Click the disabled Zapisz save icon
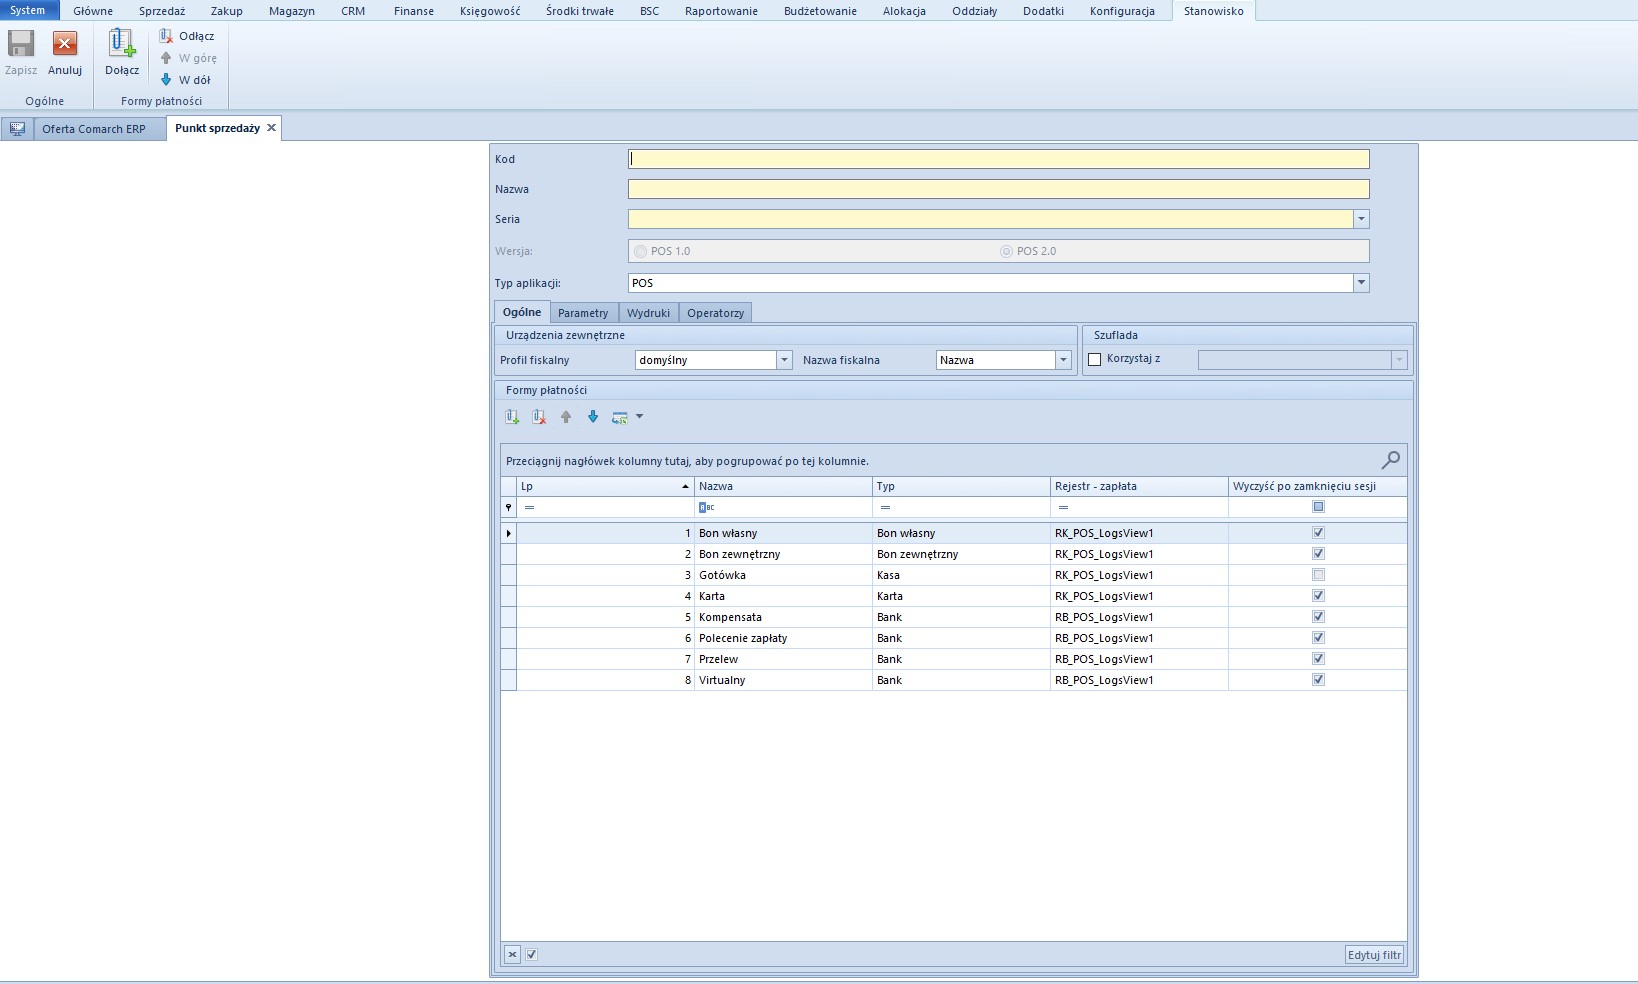The width and height of the screenshot is (1638, 984). pyautogui.click(x=21, y=45)
